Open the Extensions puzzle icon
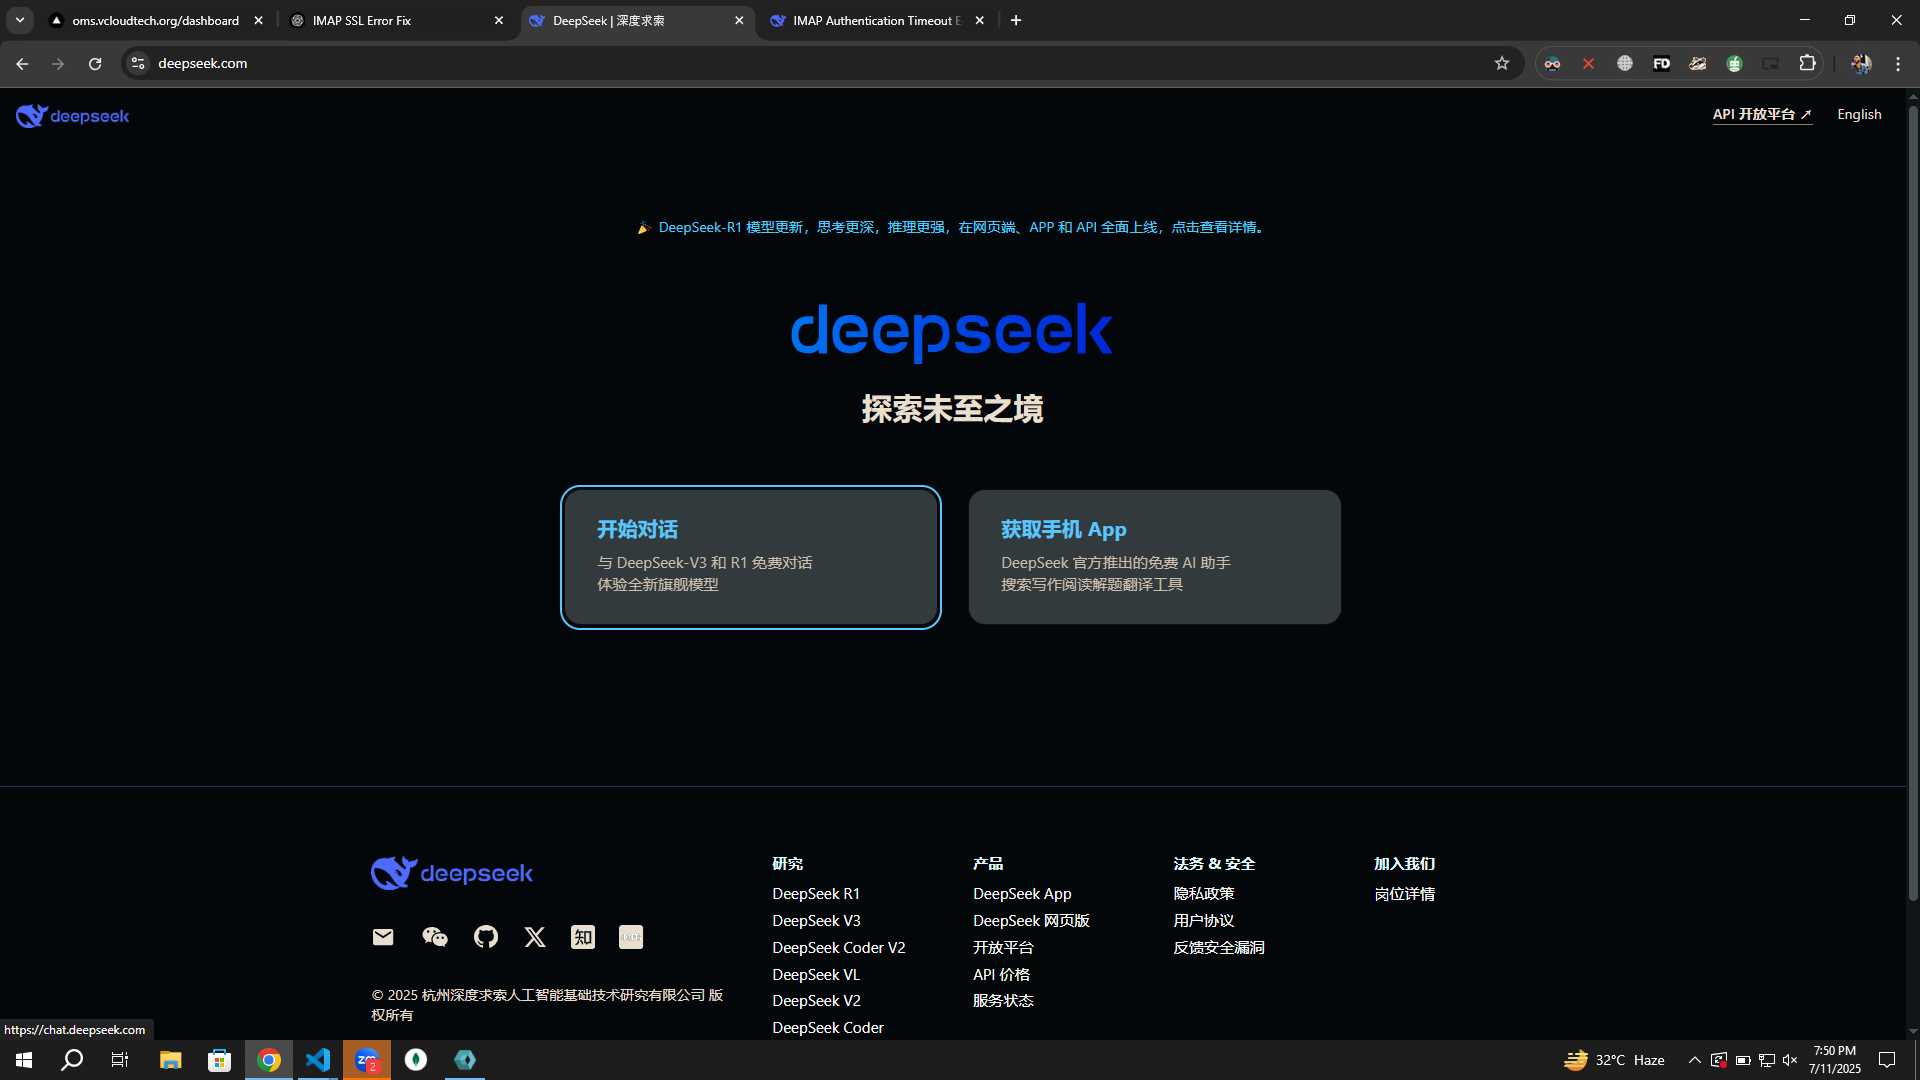The width and height of the screenshot is (1920, 1080). (1807, 63)
